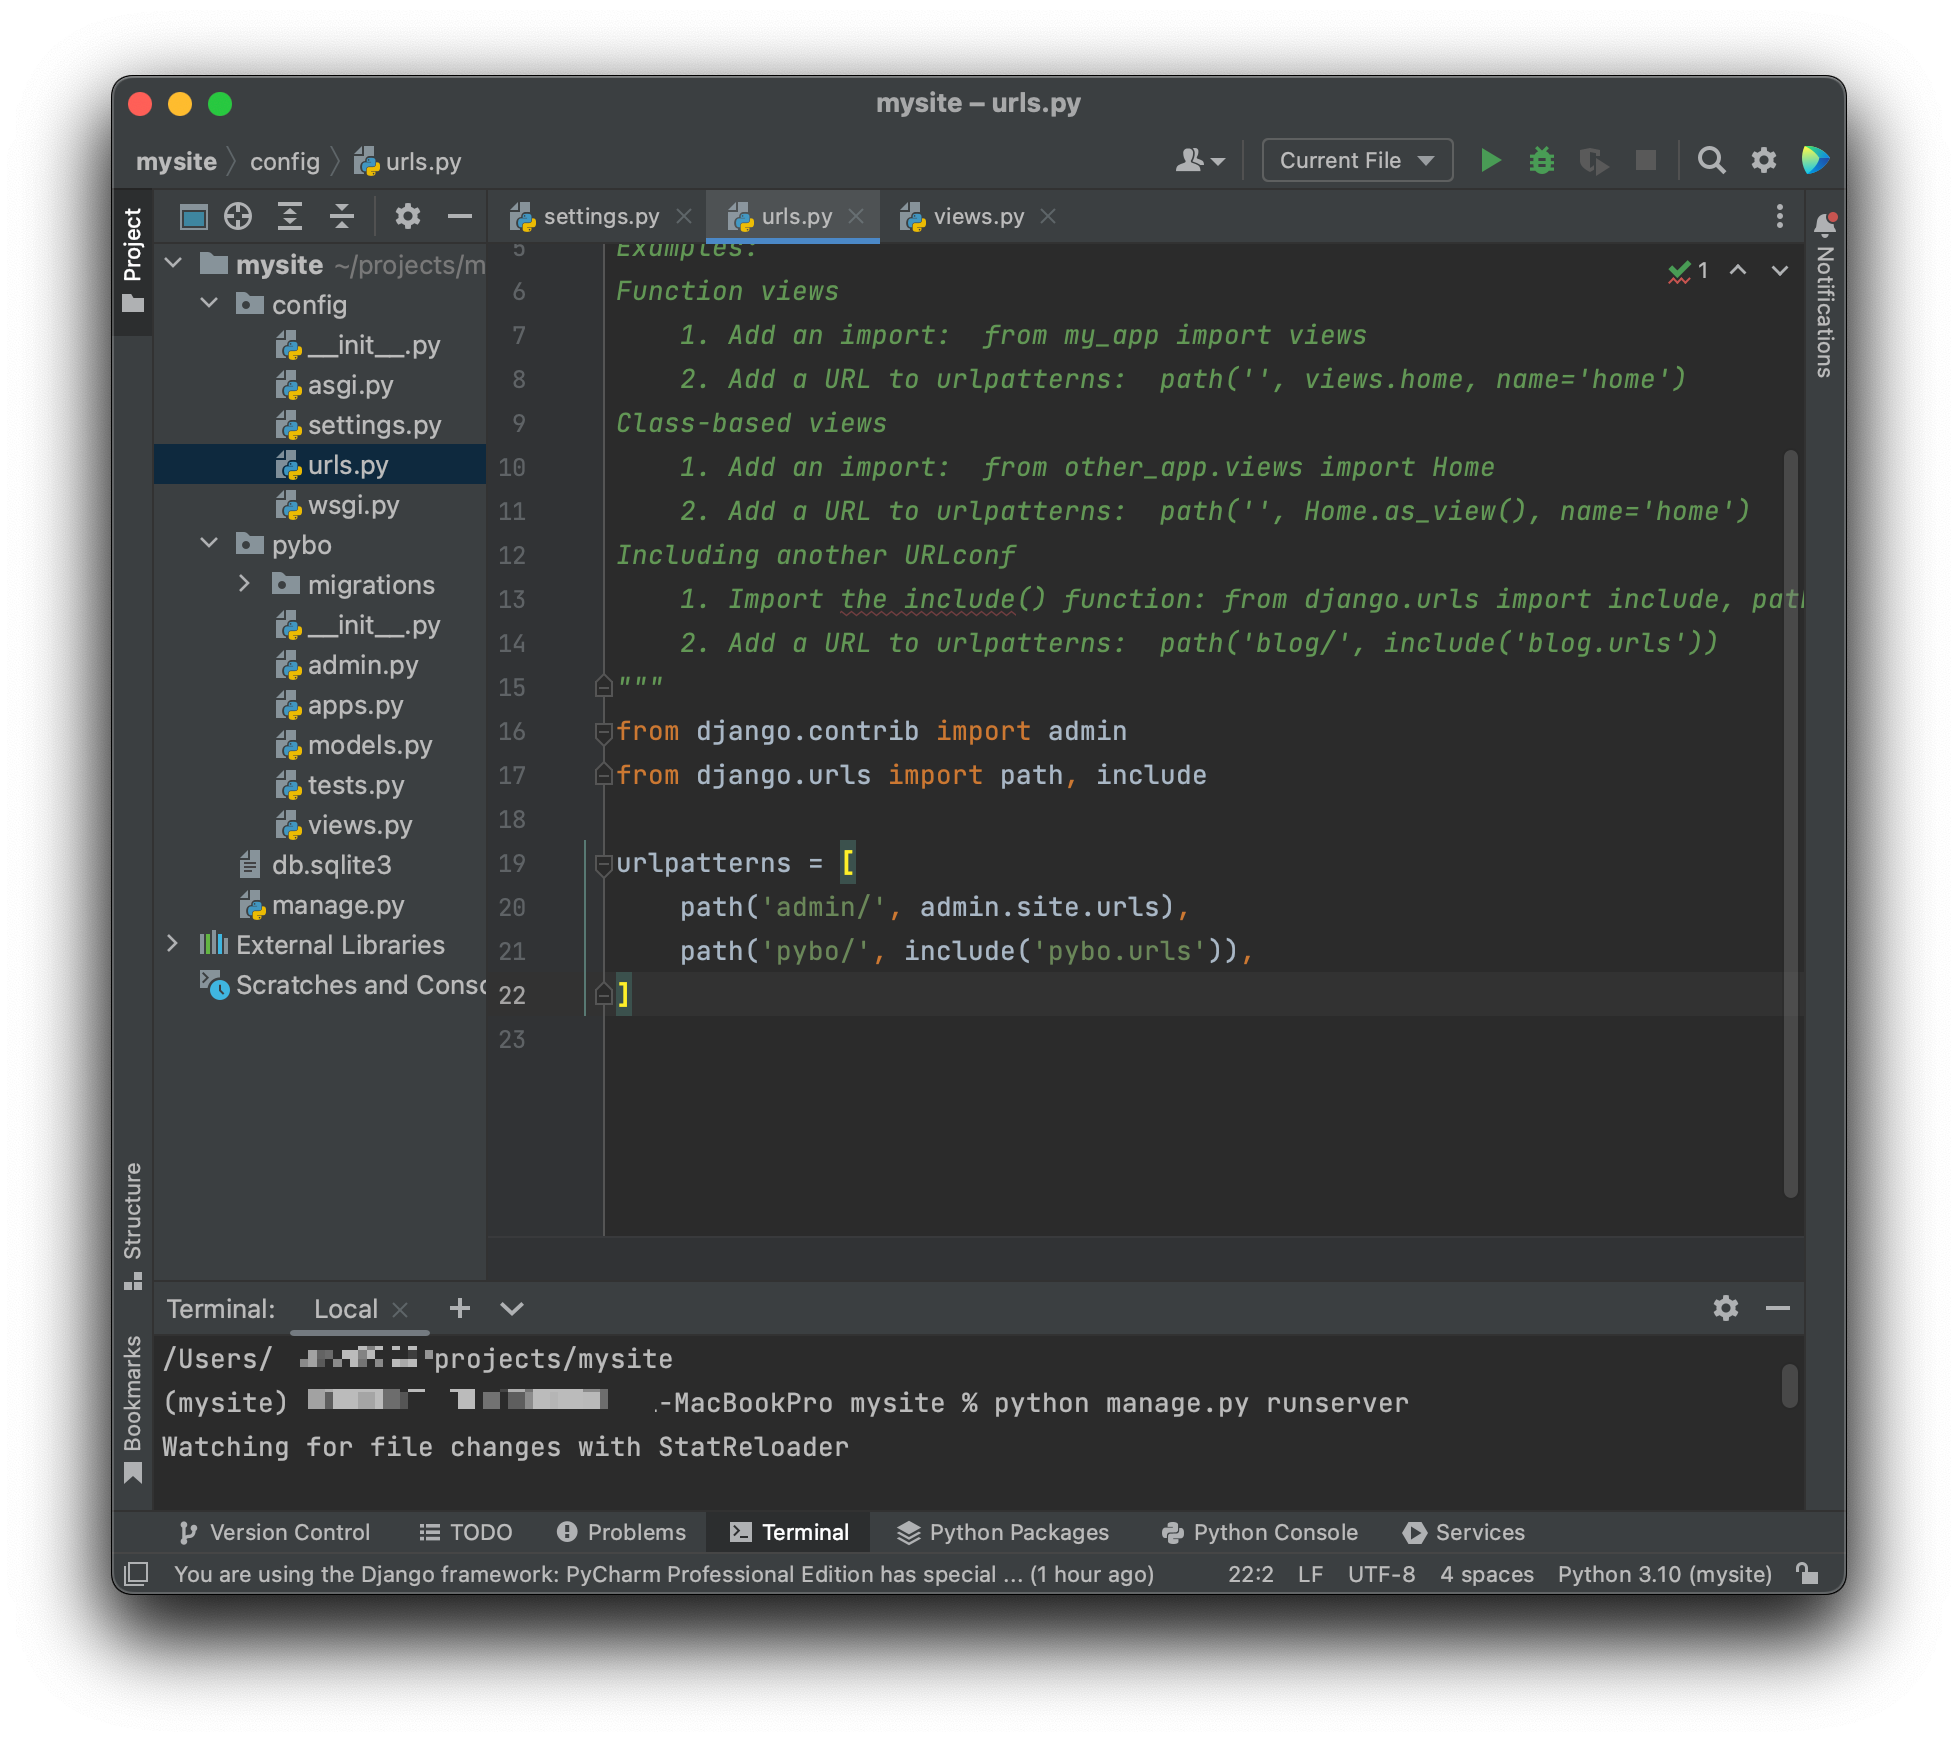Click the green Run button
The height and width of the screenshot is (1742, 1958).
tap(1490, 160)
